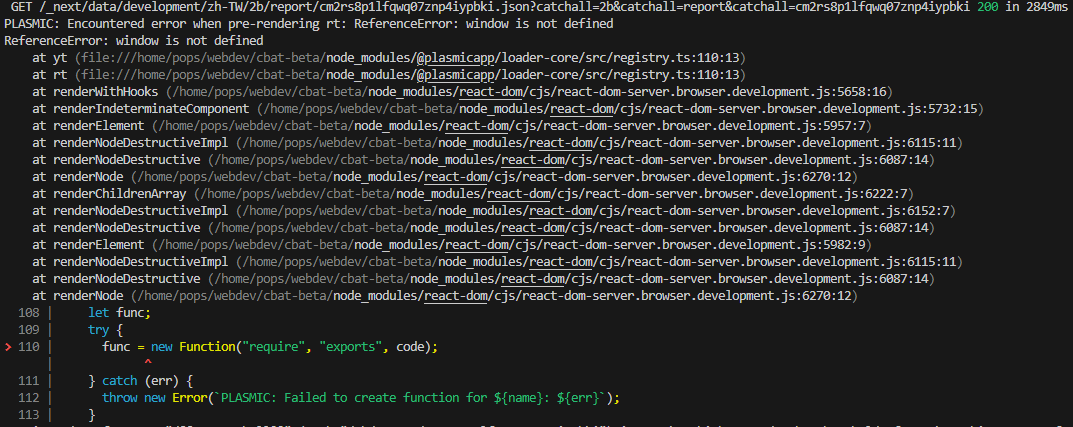
Task: Open the @plasmicapp link in the rt stack frame
Action: pos(453,75)
